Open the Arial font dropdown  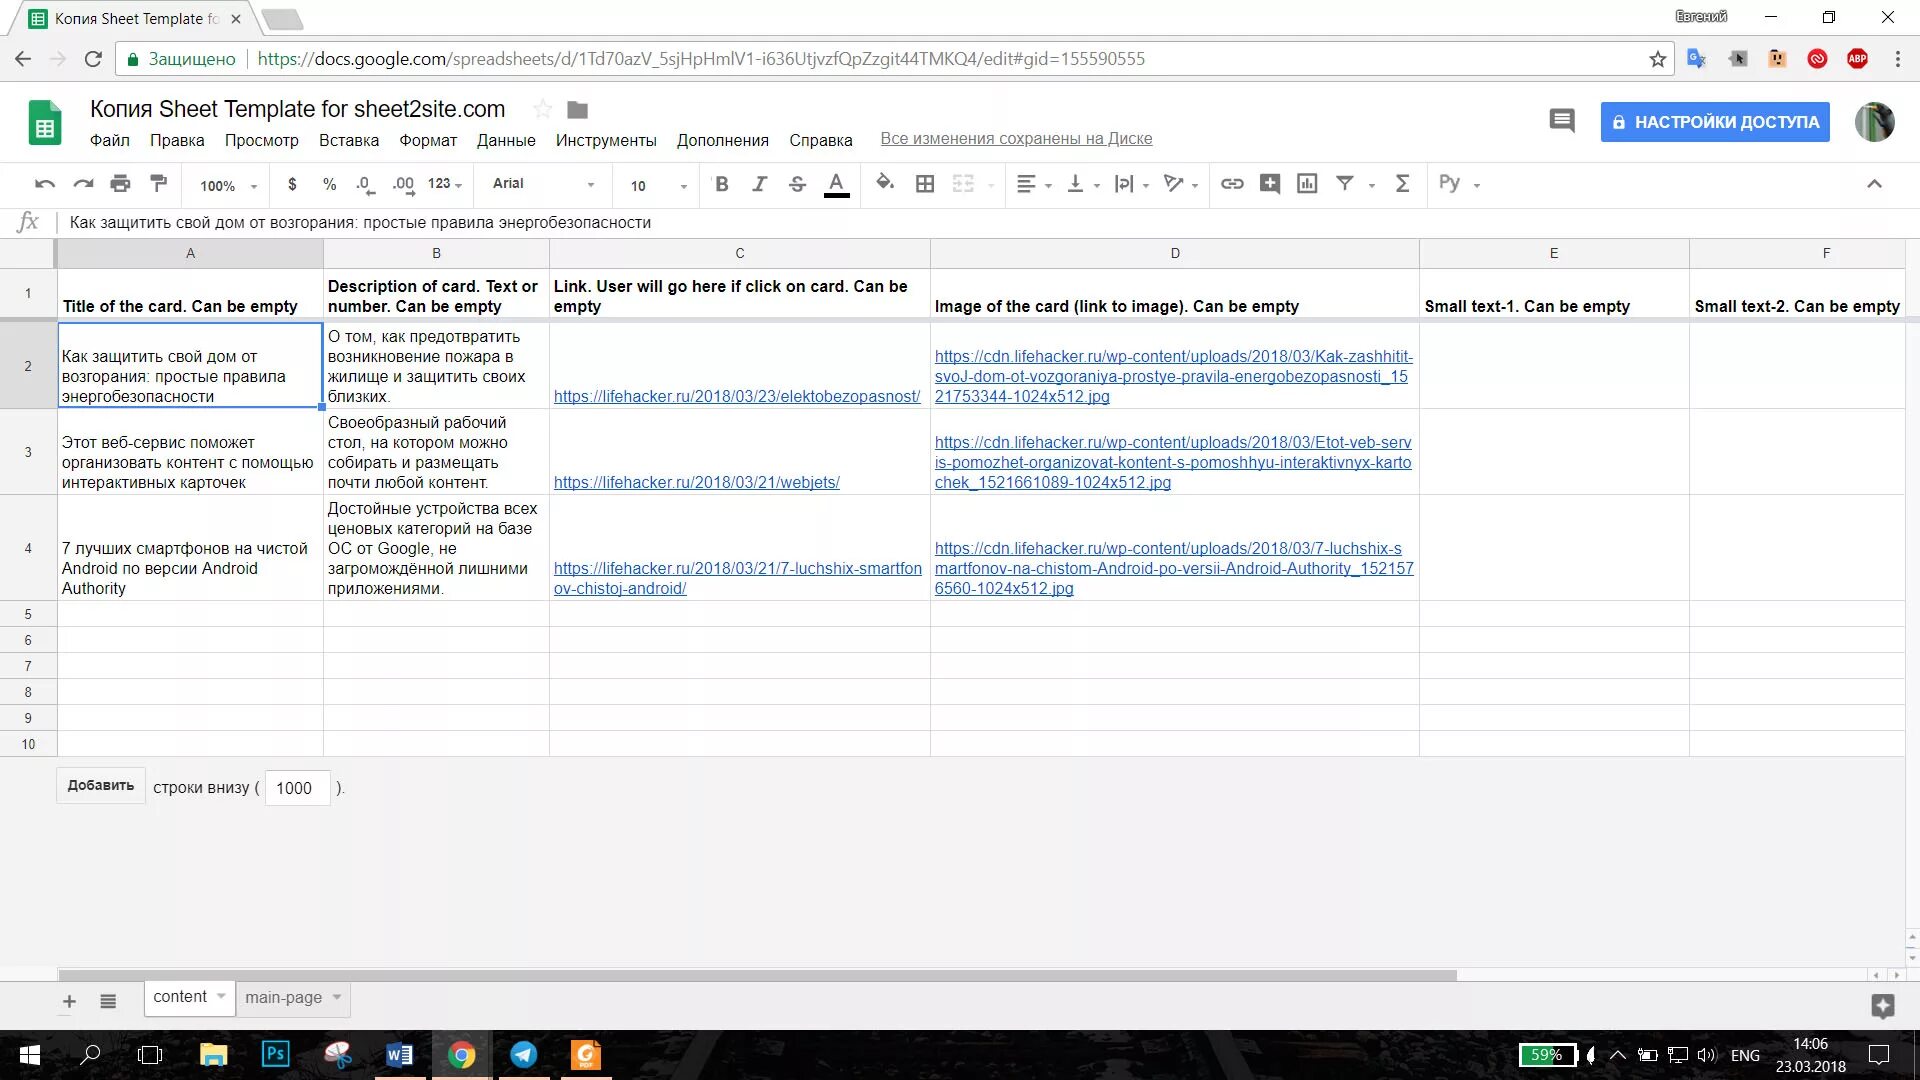(543, 184)
